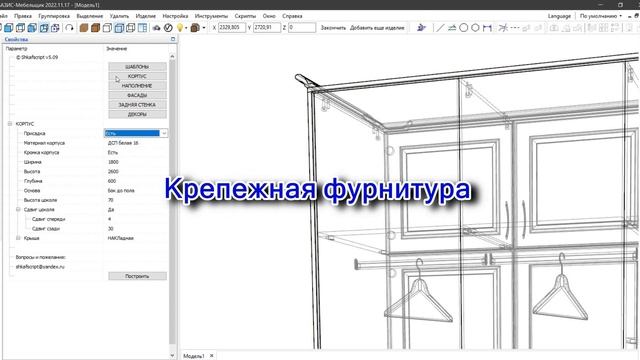Open the Правка menu
Screen dimensions: 640x360
[x=23, y=16]
